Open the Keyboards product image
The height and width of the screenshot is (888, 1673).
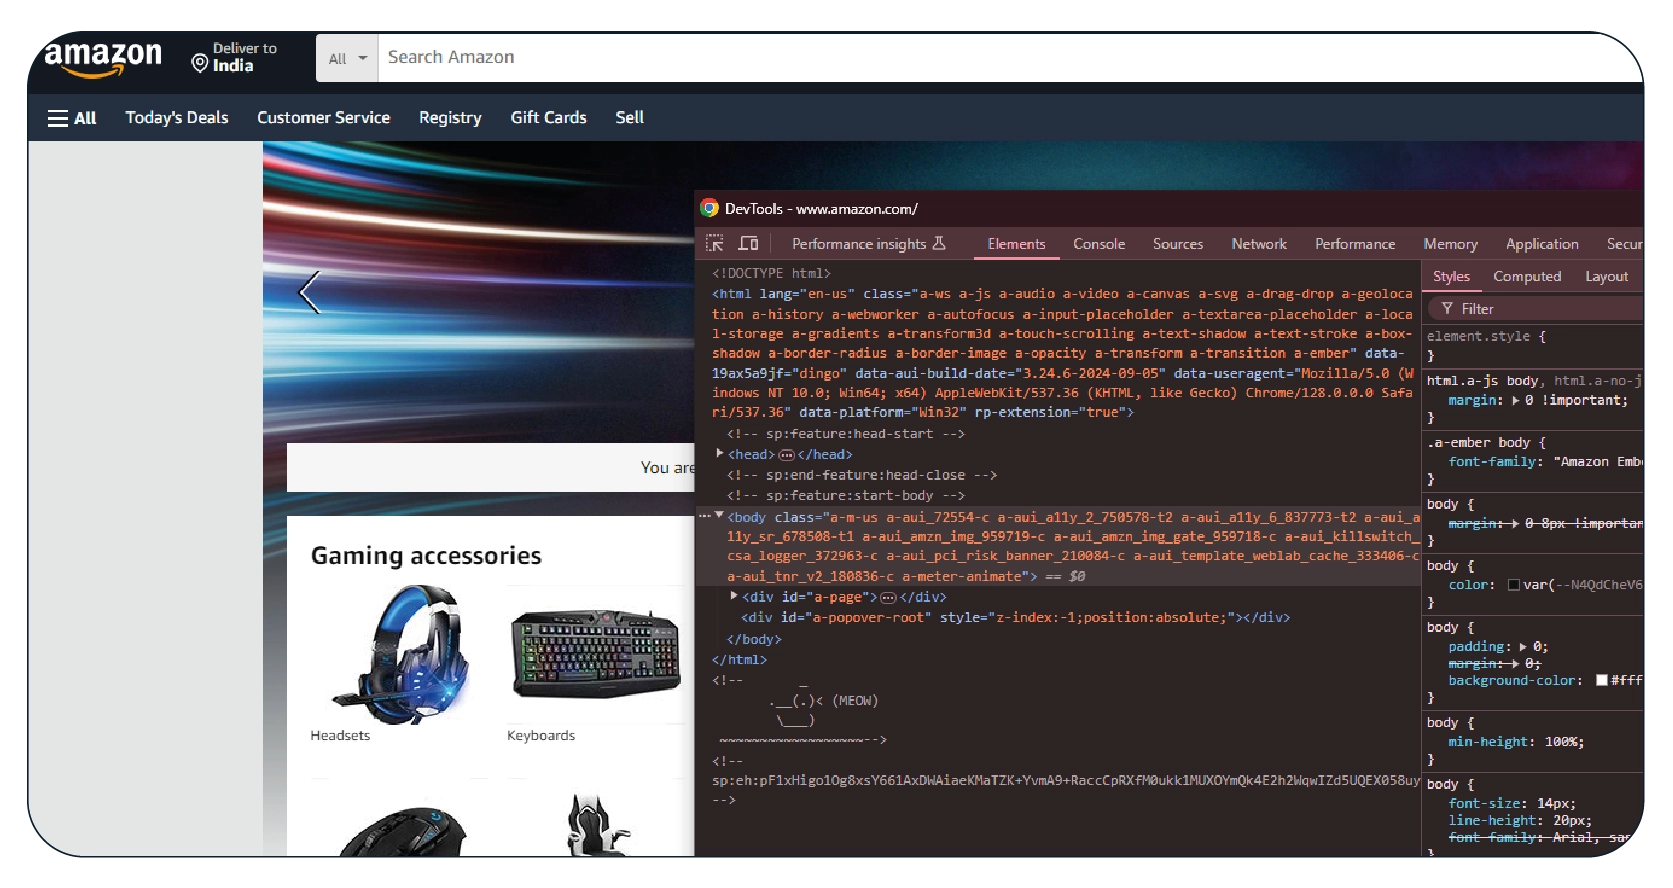coord(596,653)
